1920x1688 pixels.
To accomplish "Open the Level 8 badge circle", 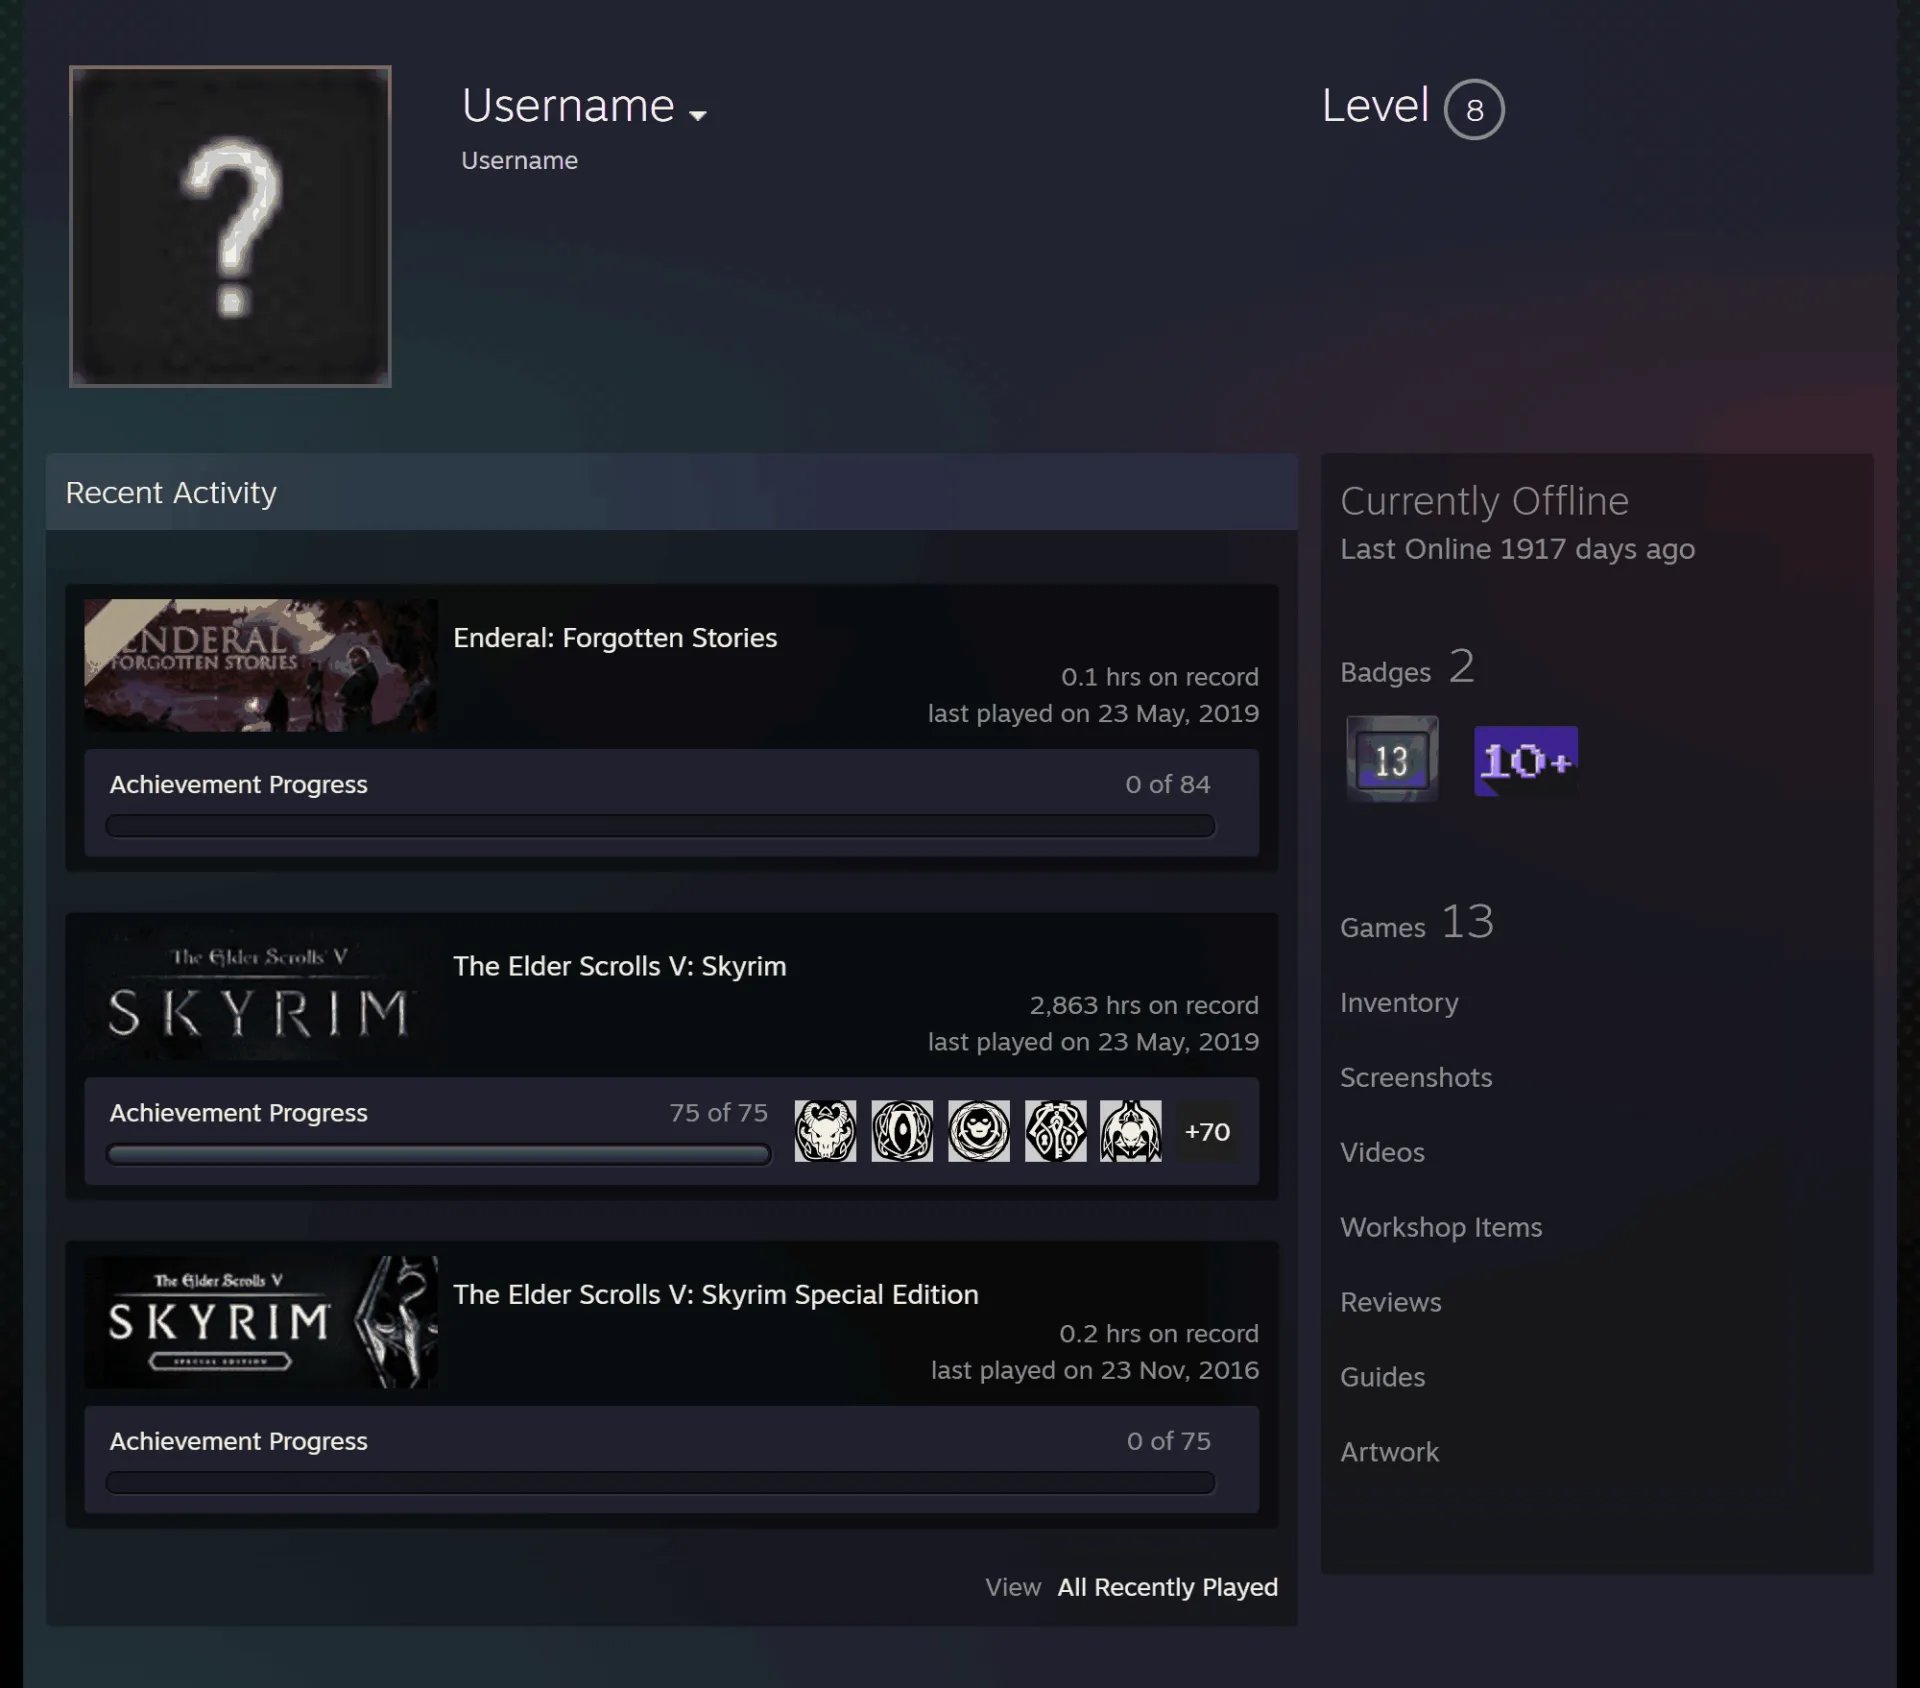I will click(1474, 109).
